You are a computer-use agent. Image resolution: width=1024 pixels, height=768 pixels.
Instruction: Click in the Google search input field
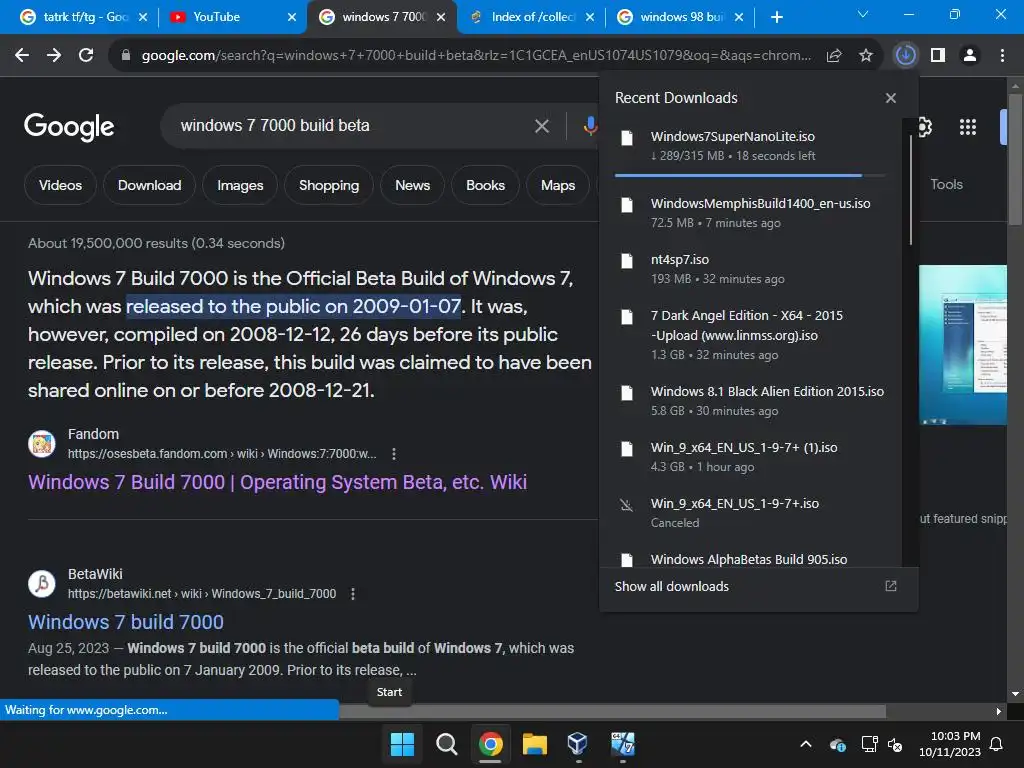(353, 126)
